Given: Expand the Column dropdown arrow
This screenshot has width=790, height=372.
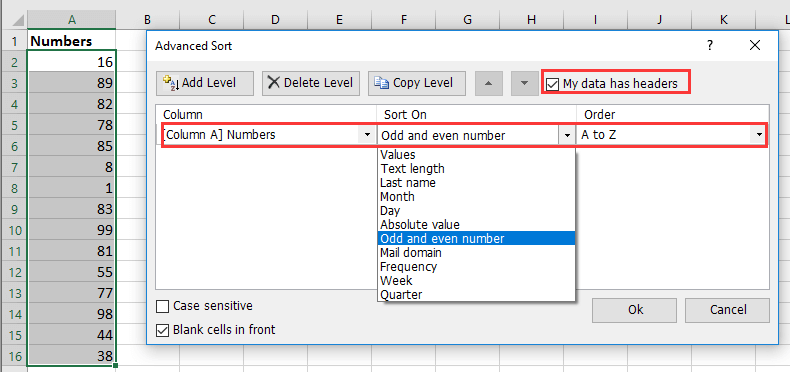Looking at the screenshot, I should [366, 135].
